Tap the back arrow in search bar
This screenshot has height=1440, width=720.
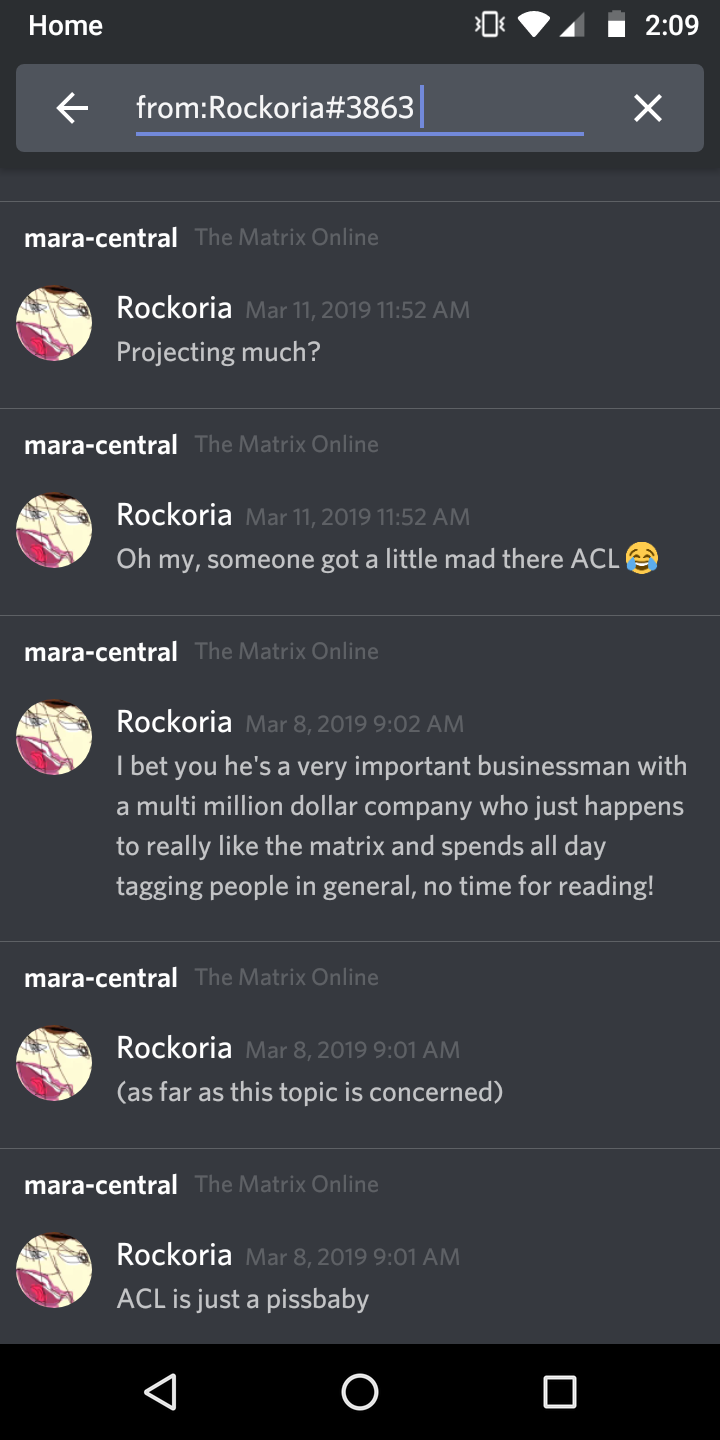click(x=72, y=108)
